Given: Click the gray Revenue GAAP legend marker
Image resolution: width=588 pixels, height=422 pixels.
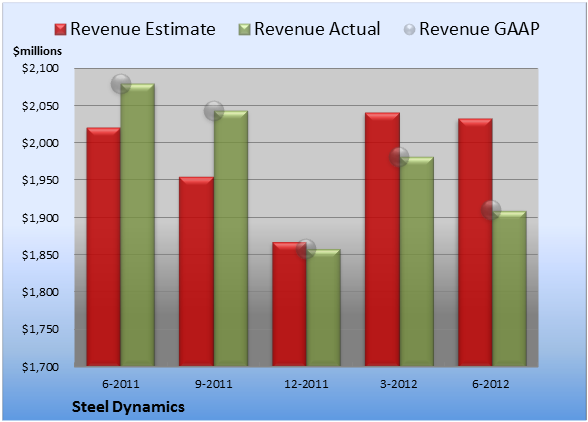Looking at the screenshot, I should click(409, 29).
